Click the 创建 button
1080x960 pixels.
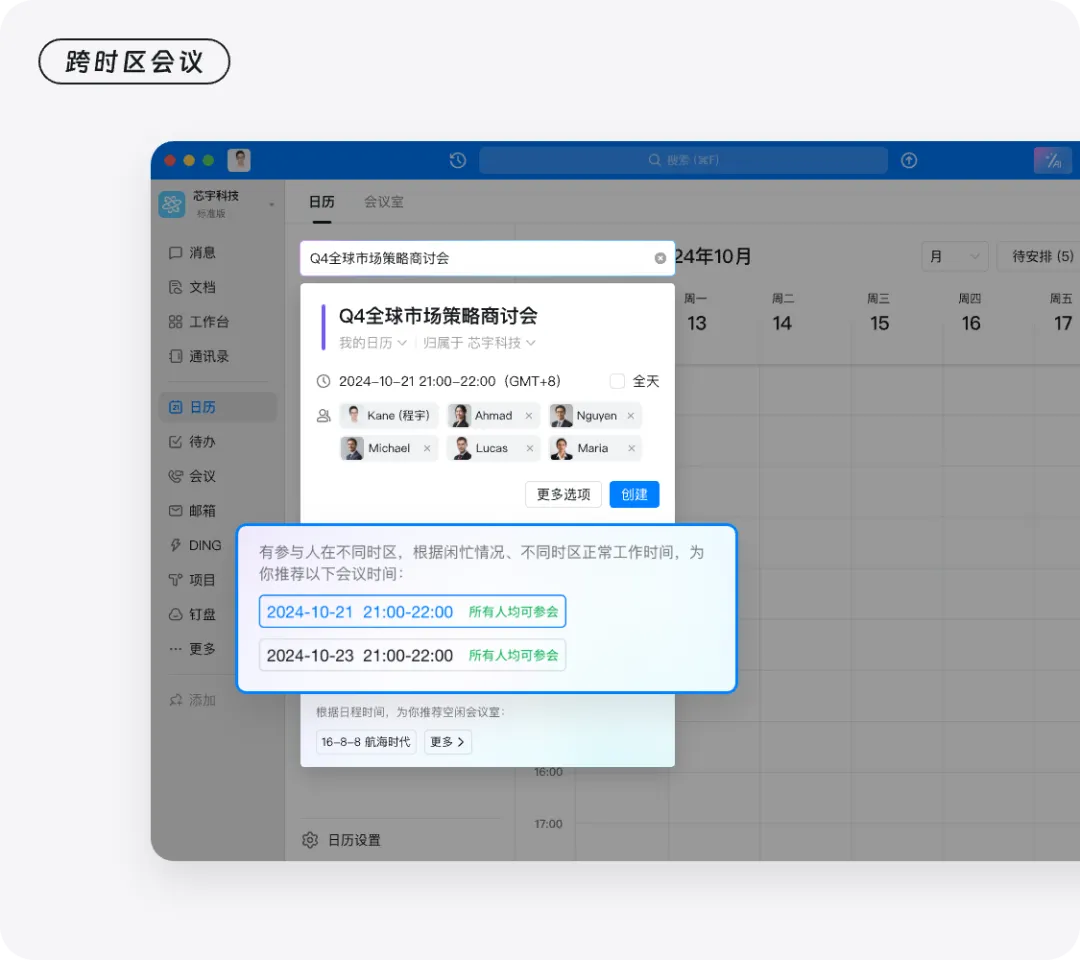pyautogui.click(x=634, y=494)
